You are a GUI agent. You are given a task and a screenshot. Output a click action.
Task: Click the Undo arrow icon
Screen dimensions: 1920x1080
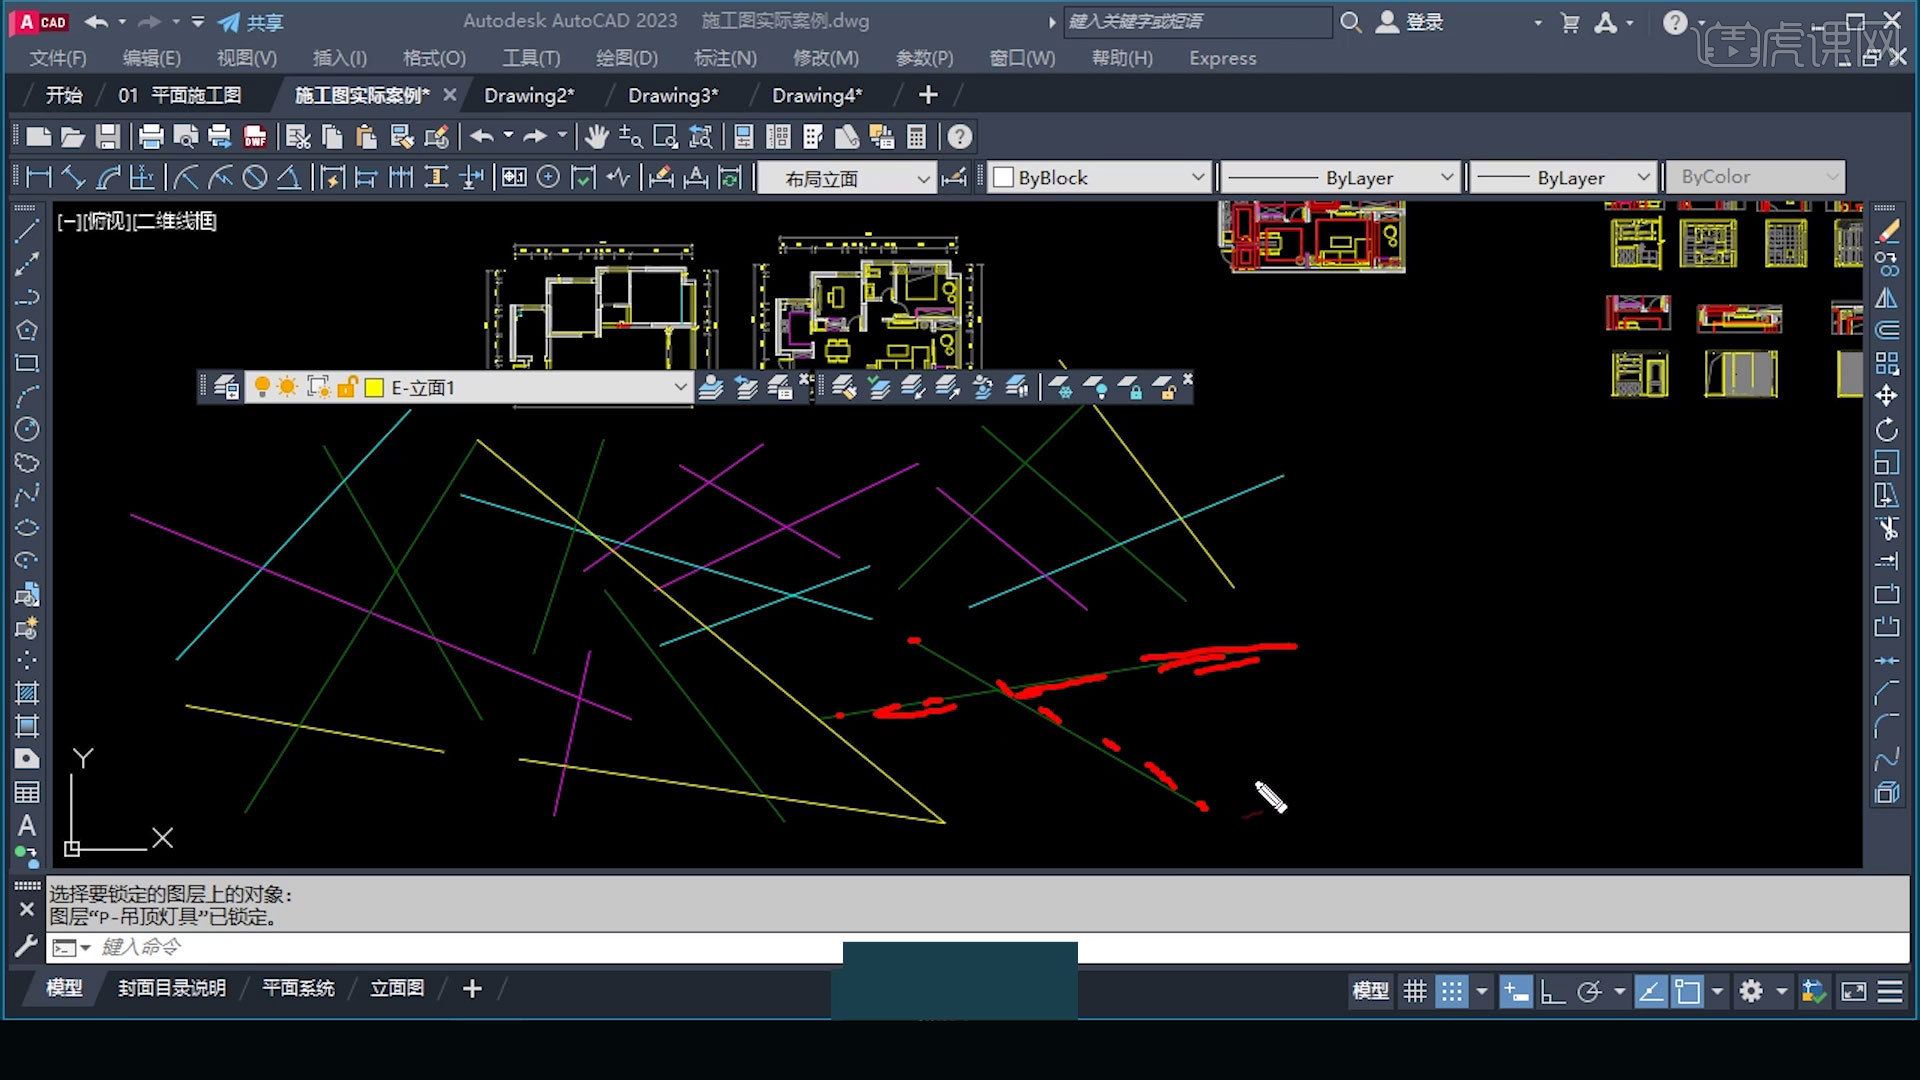pos(482,136)
